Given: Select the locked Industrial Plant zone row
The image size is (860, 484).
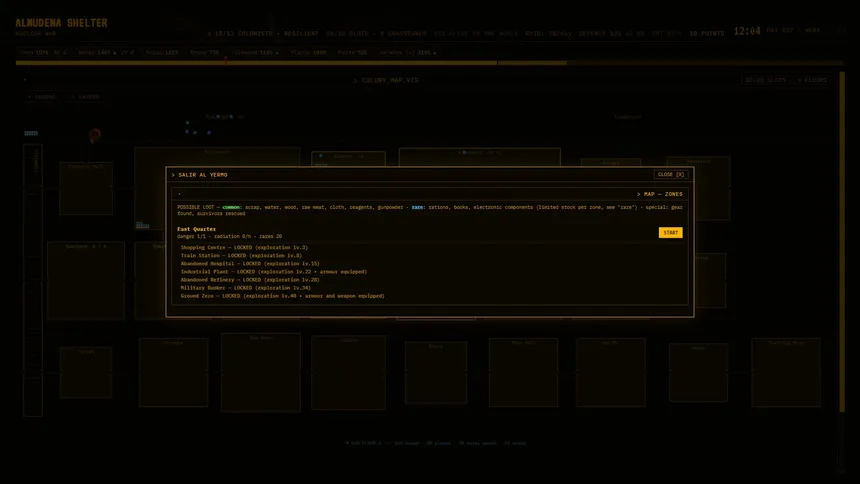Looking at the screenshot, I should click(274, 272).
